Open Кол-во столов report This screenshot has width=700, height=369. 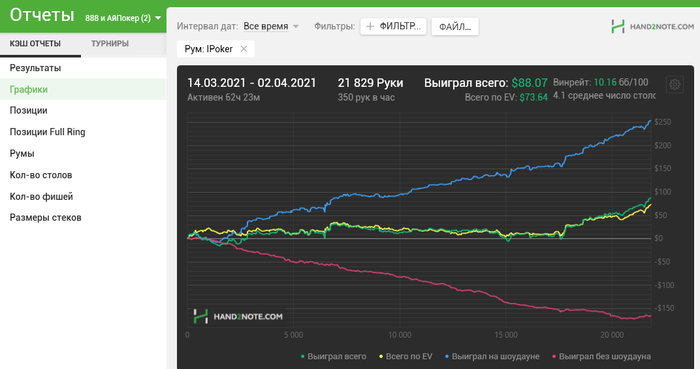tap(83, 175)
